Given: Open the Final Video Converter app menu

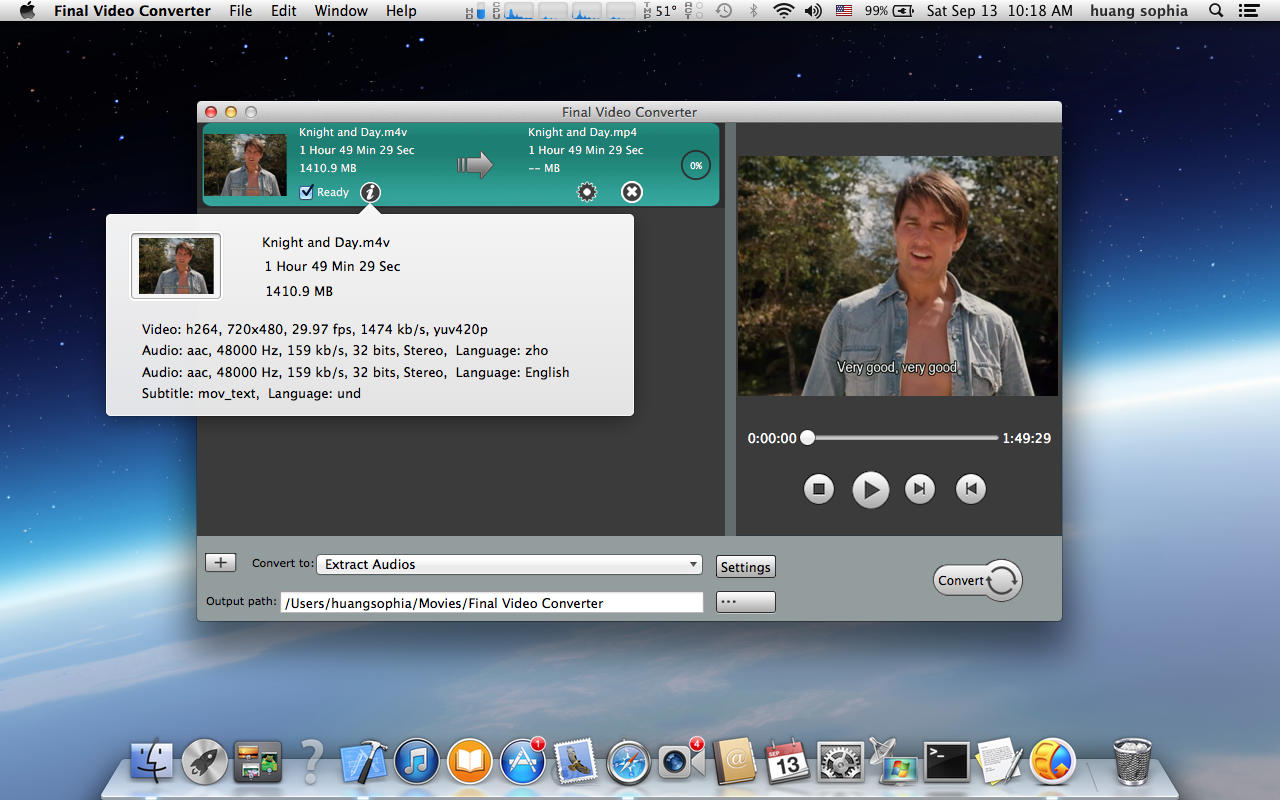Looking at the screenshot, I should tap(132, 11).
